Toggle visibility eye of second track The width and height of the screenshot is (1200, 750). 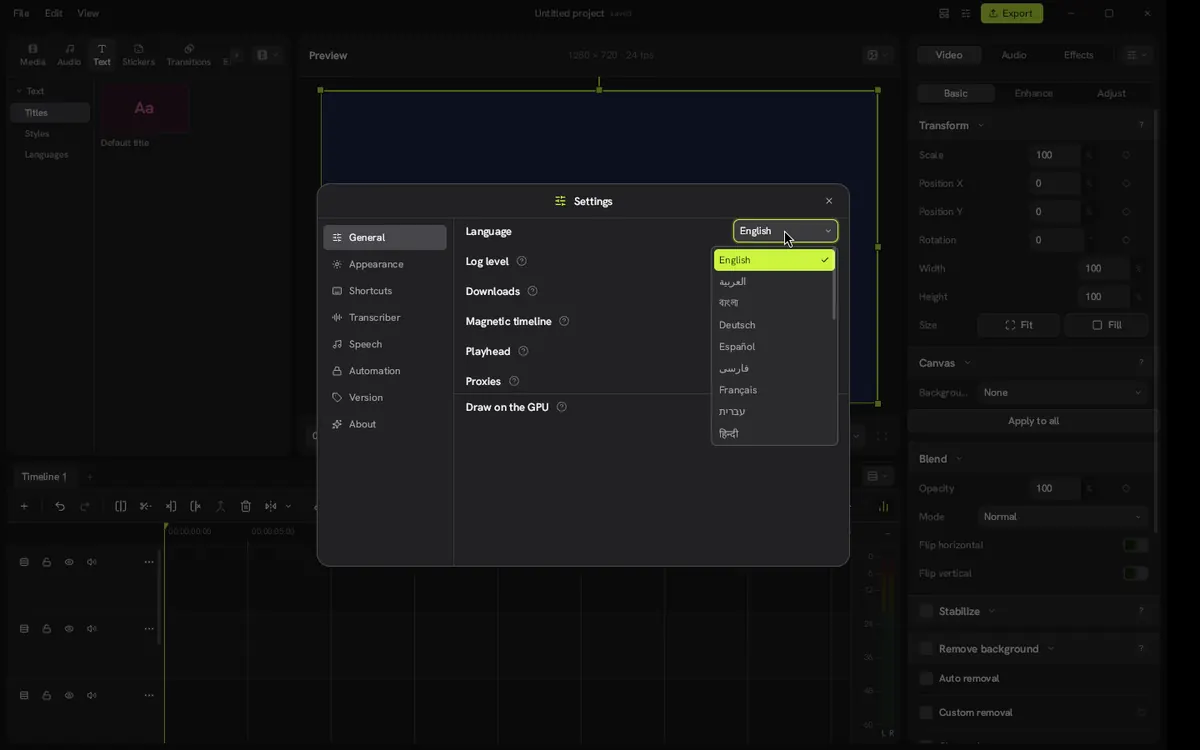coord(69,629)
